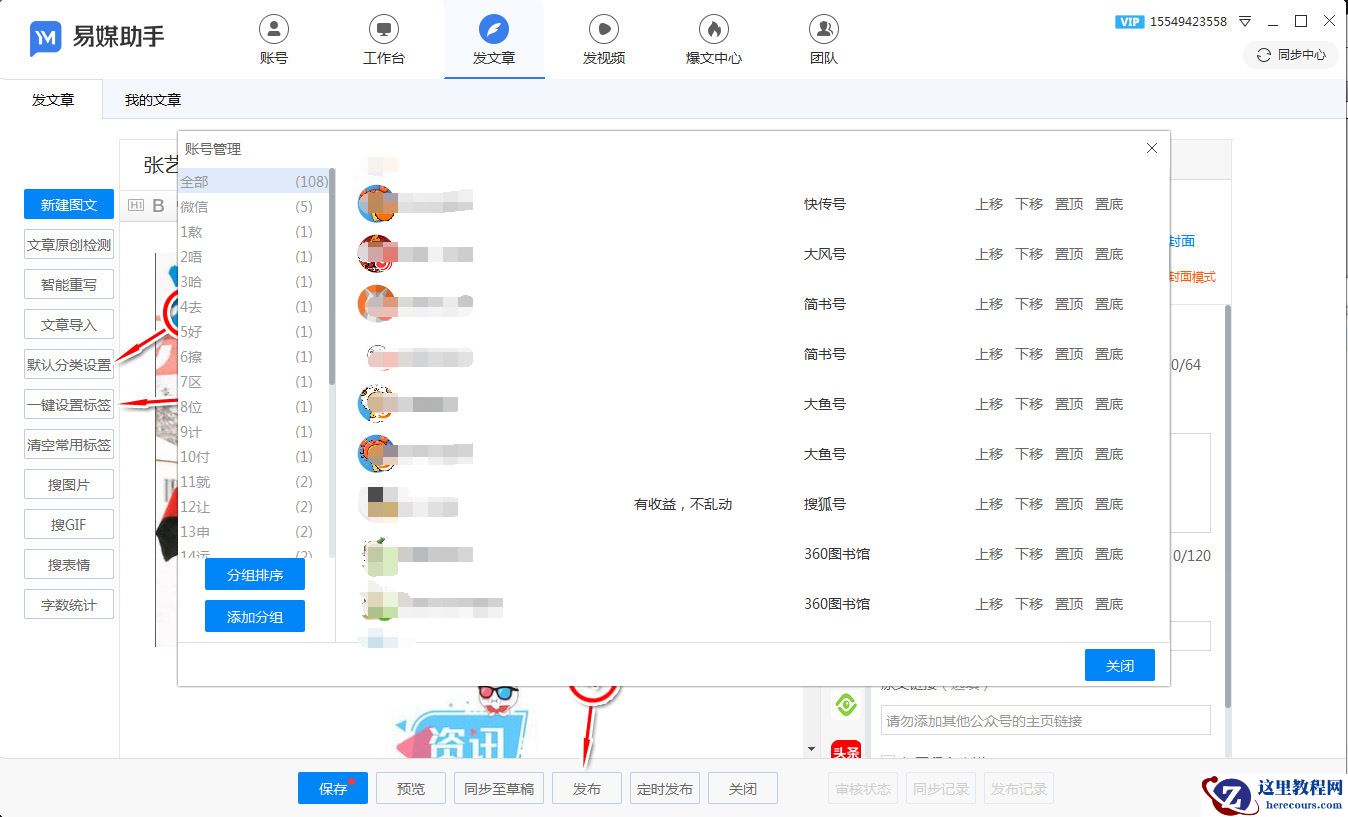Move the 大风号 account up with 上移

(x=989, y=254)
